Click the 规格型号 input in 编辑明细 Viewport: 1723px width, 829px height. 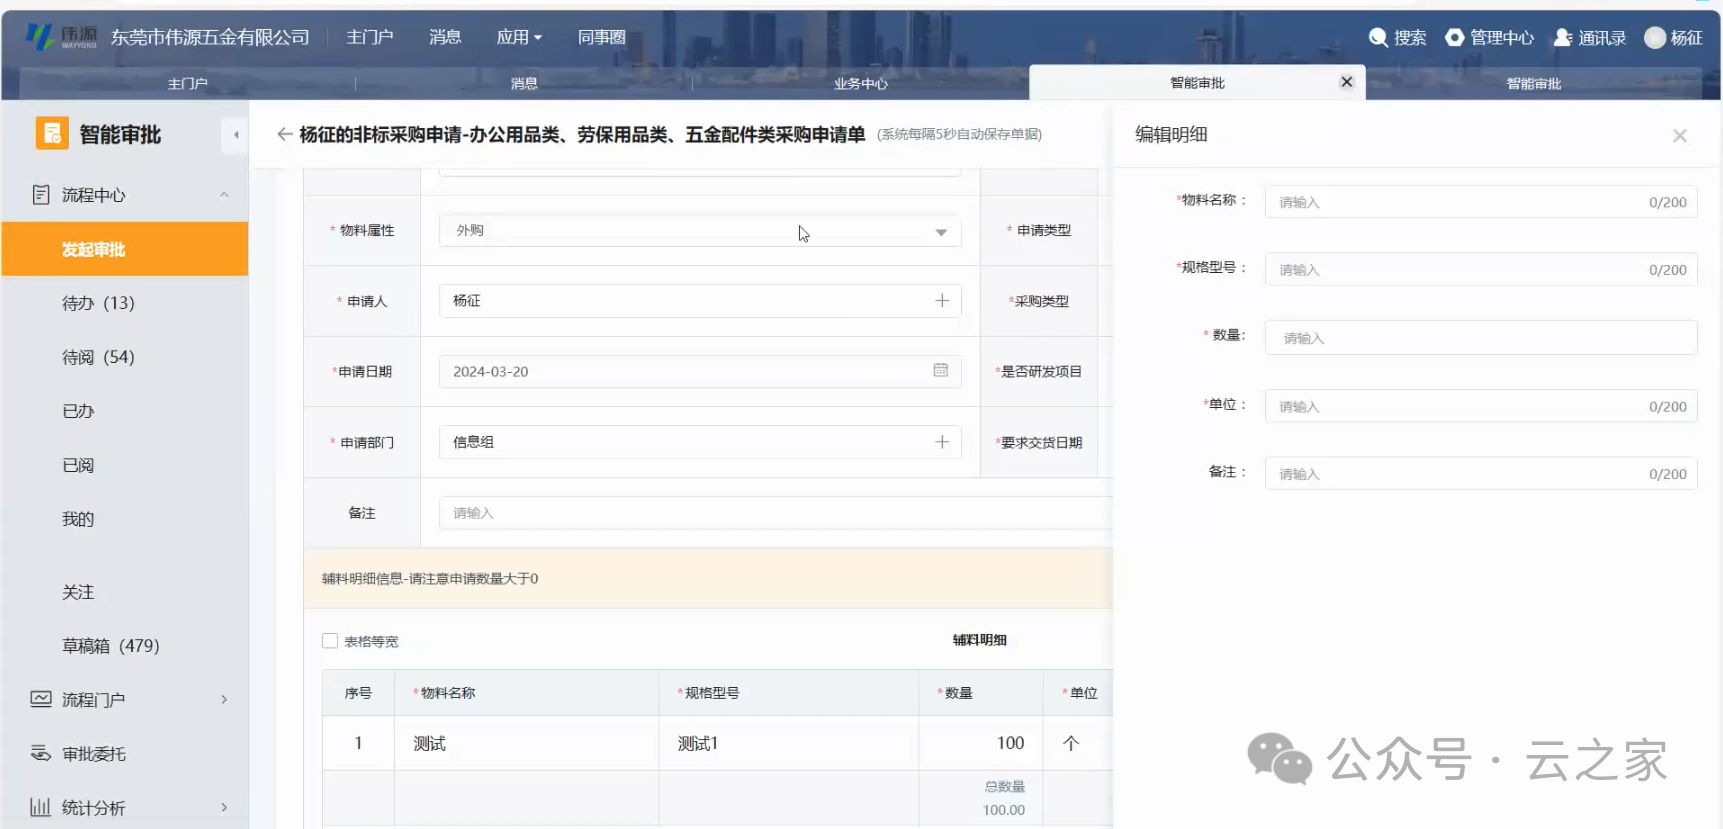coord(1481,270)
